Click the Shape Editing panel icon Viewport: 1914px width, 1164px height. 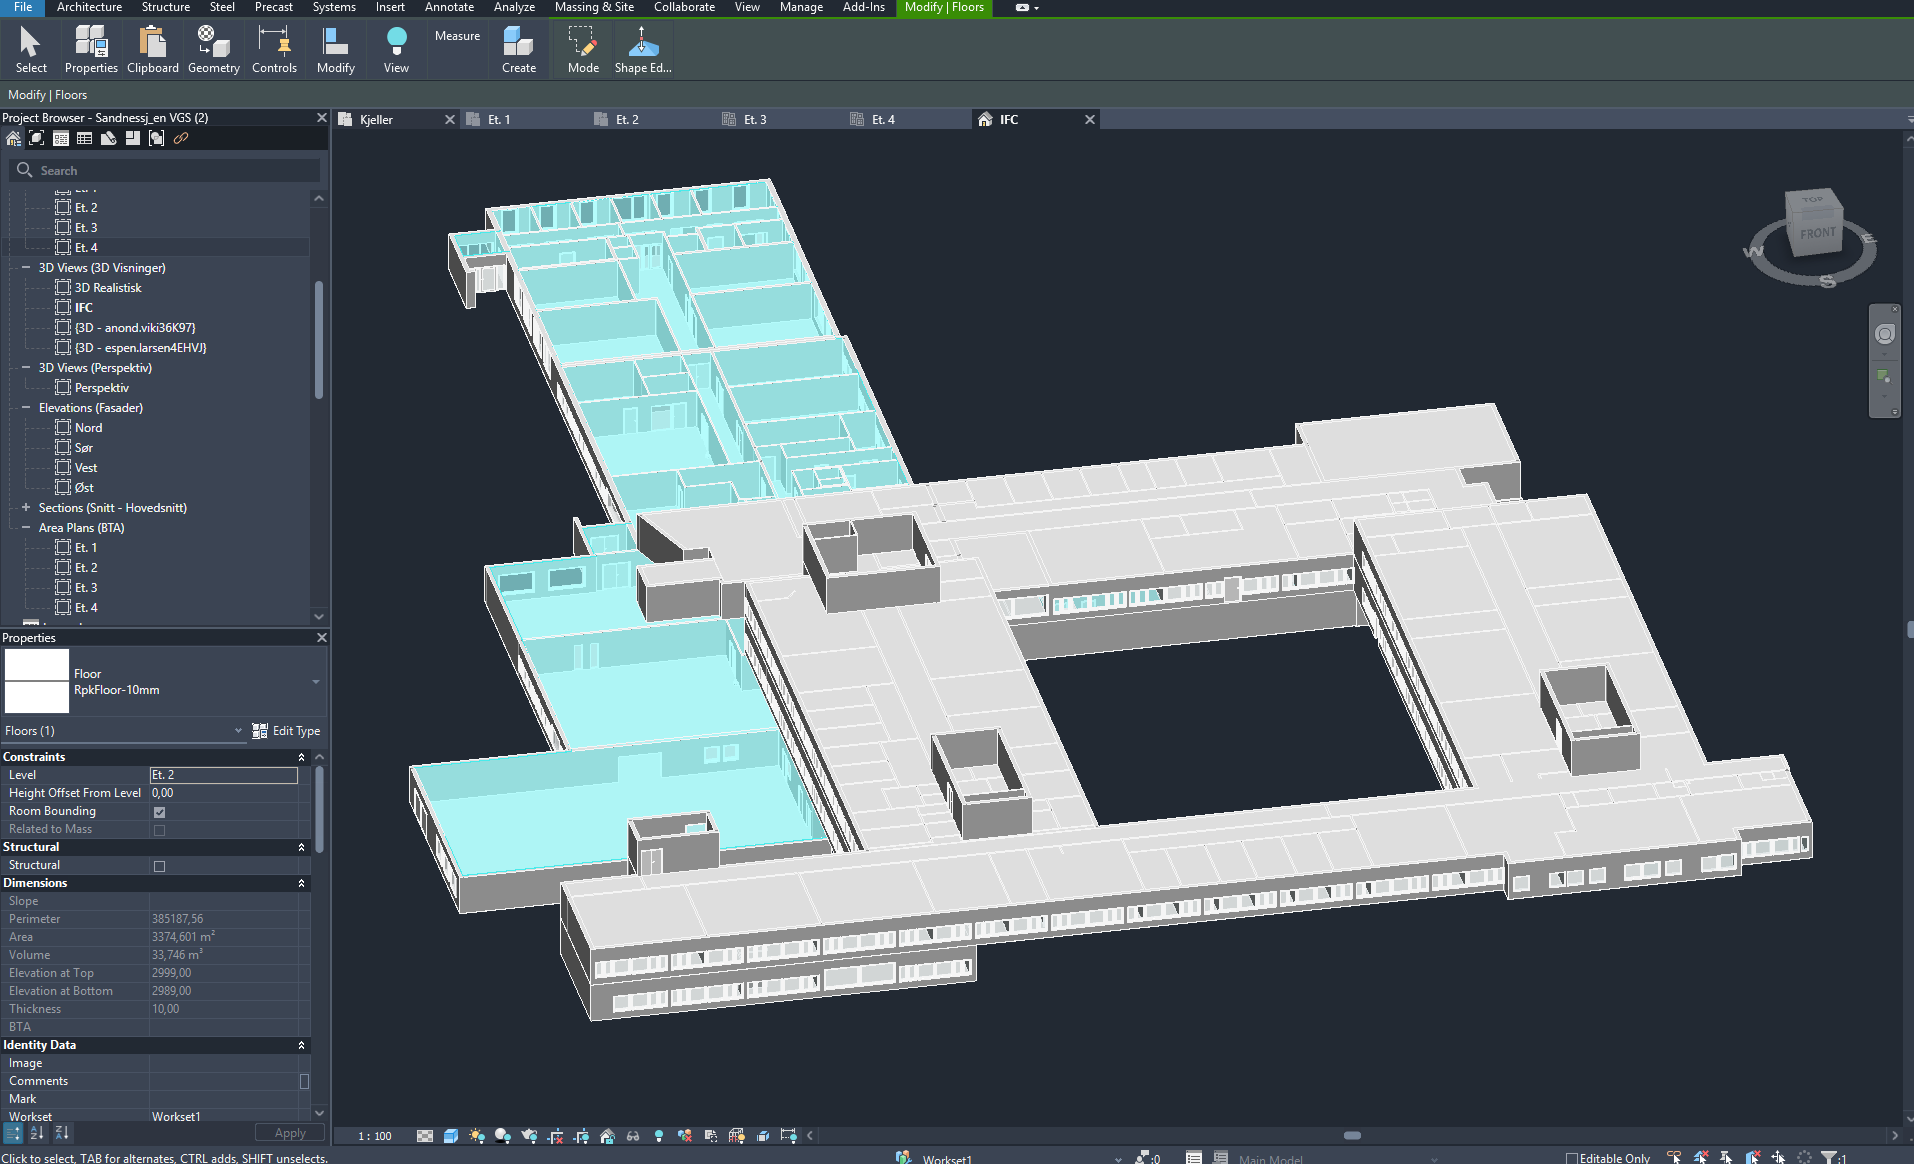(643, 49)
